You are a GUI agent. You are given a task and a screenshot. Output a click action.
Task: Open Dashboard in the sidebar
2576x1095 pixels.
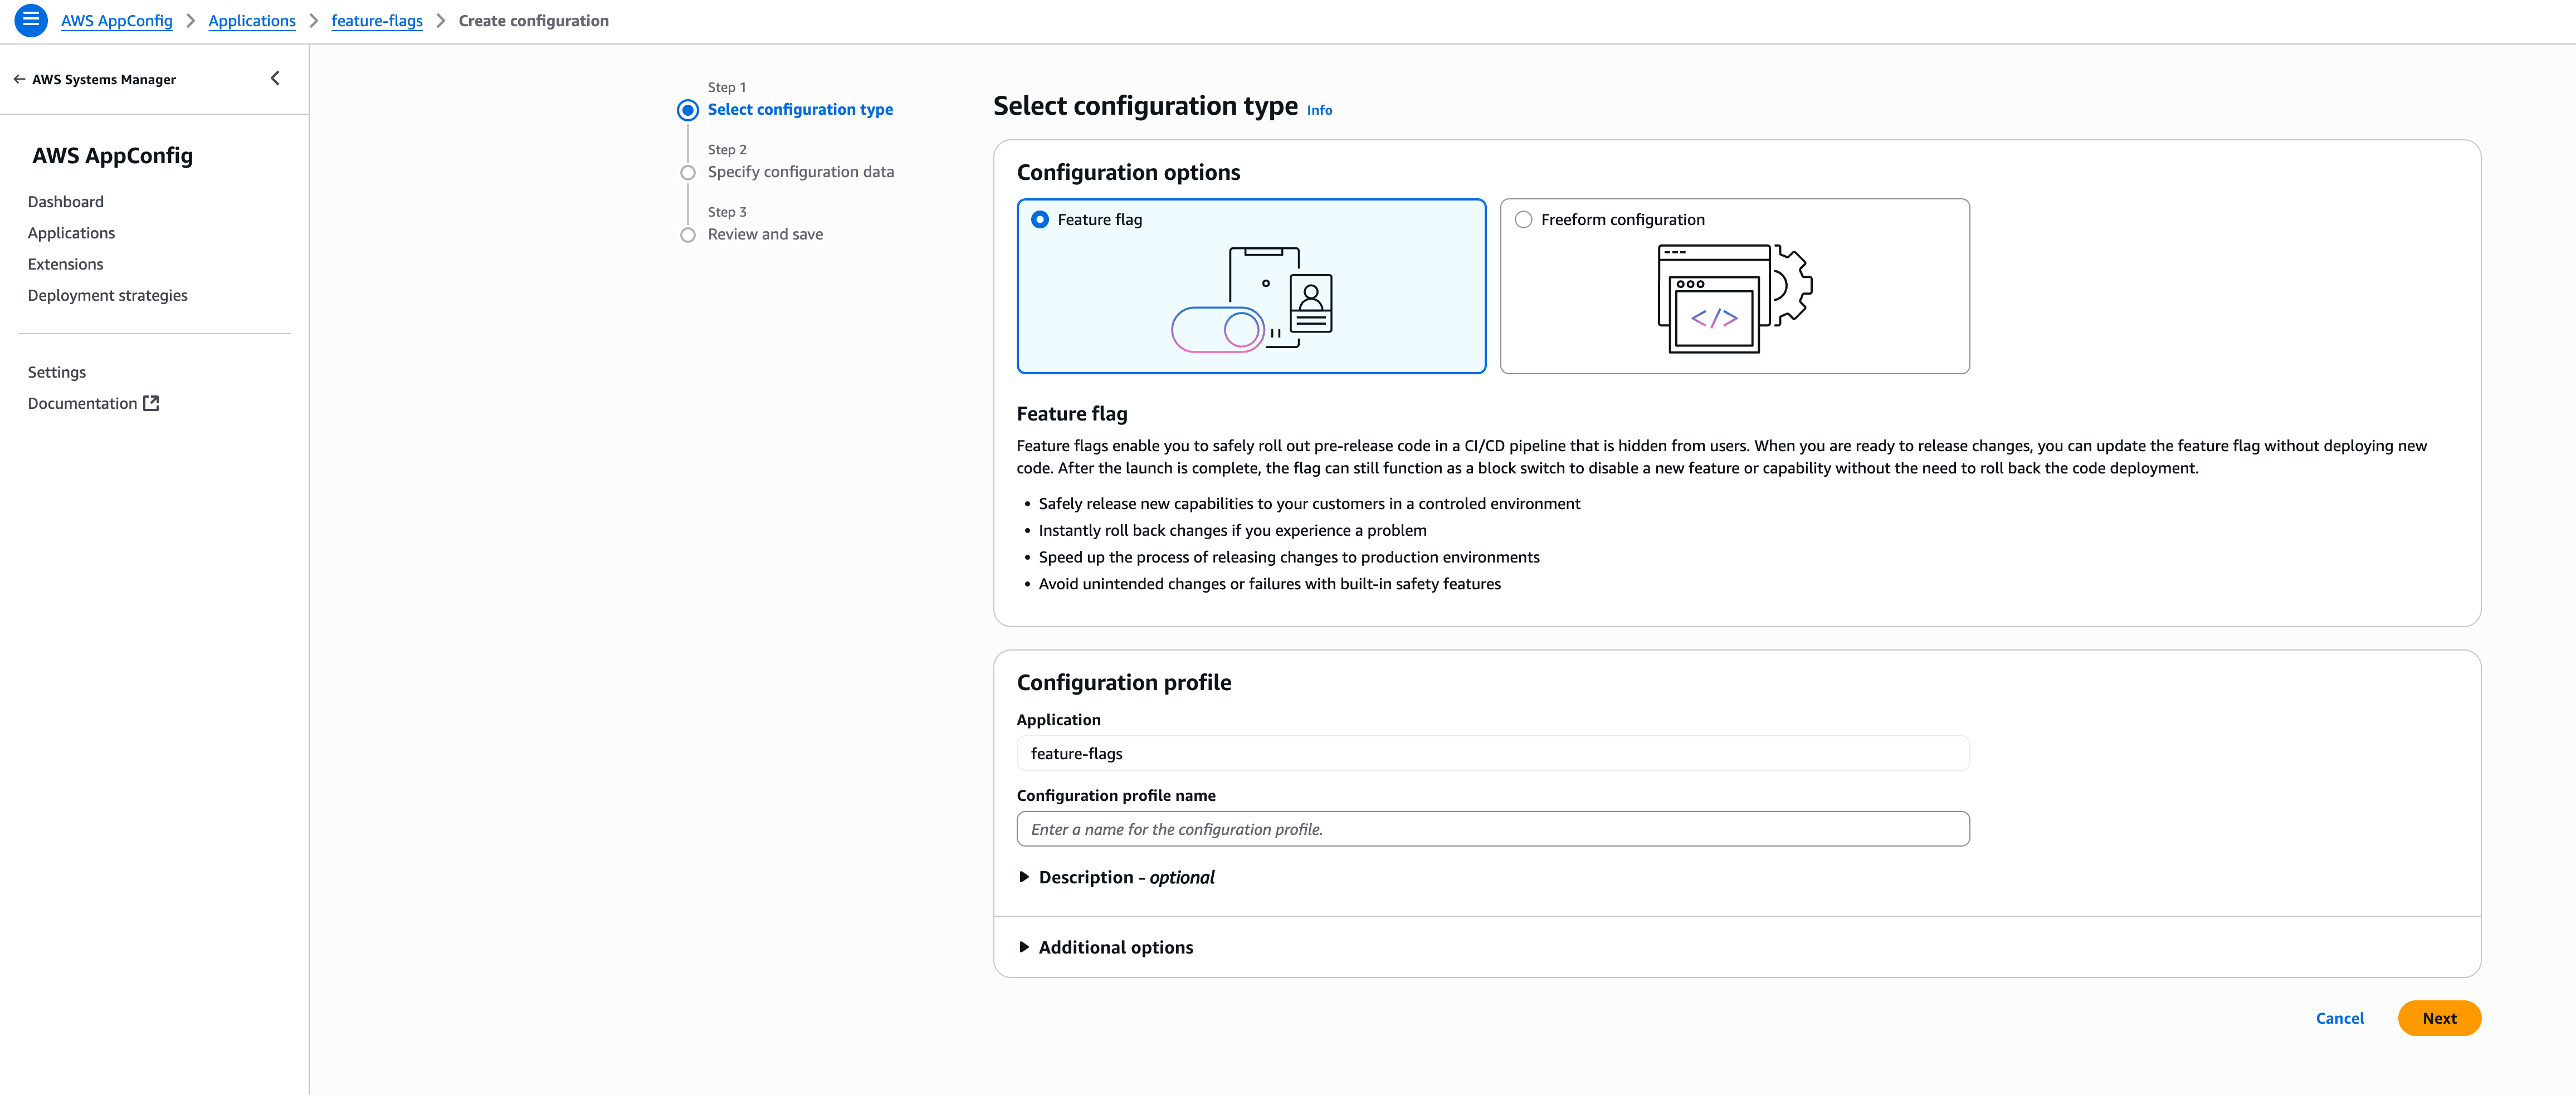click(x=66, y=202)
